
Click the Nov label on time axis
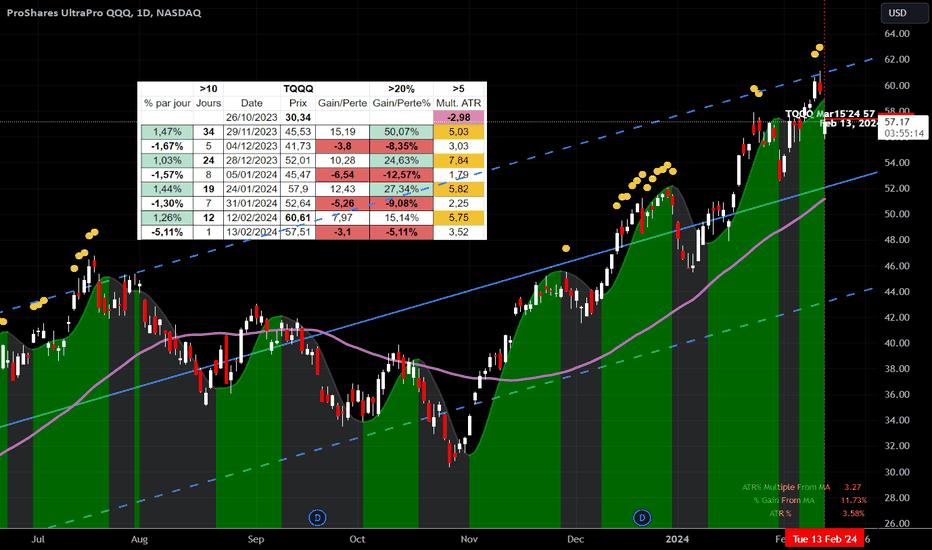coord(469,539)
